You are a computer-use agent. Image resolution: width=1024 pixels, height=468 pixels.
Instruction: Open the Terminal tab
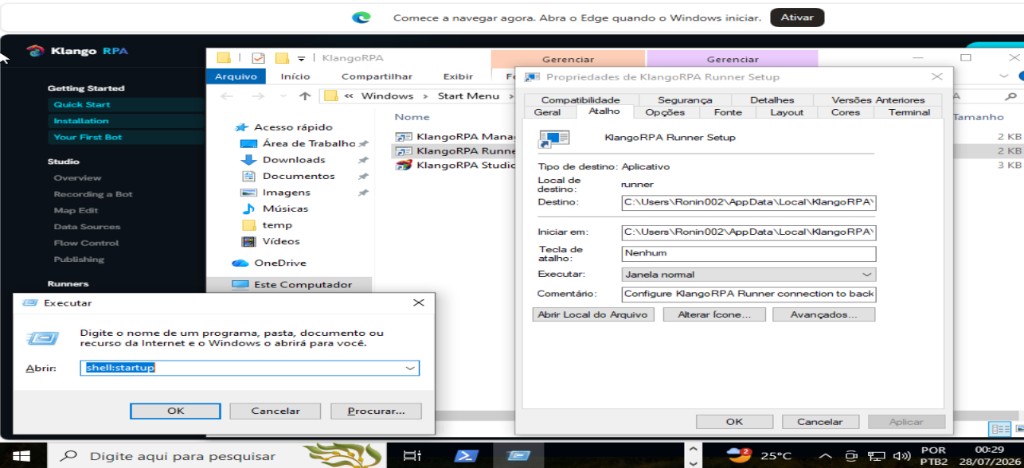pos(908,112)
